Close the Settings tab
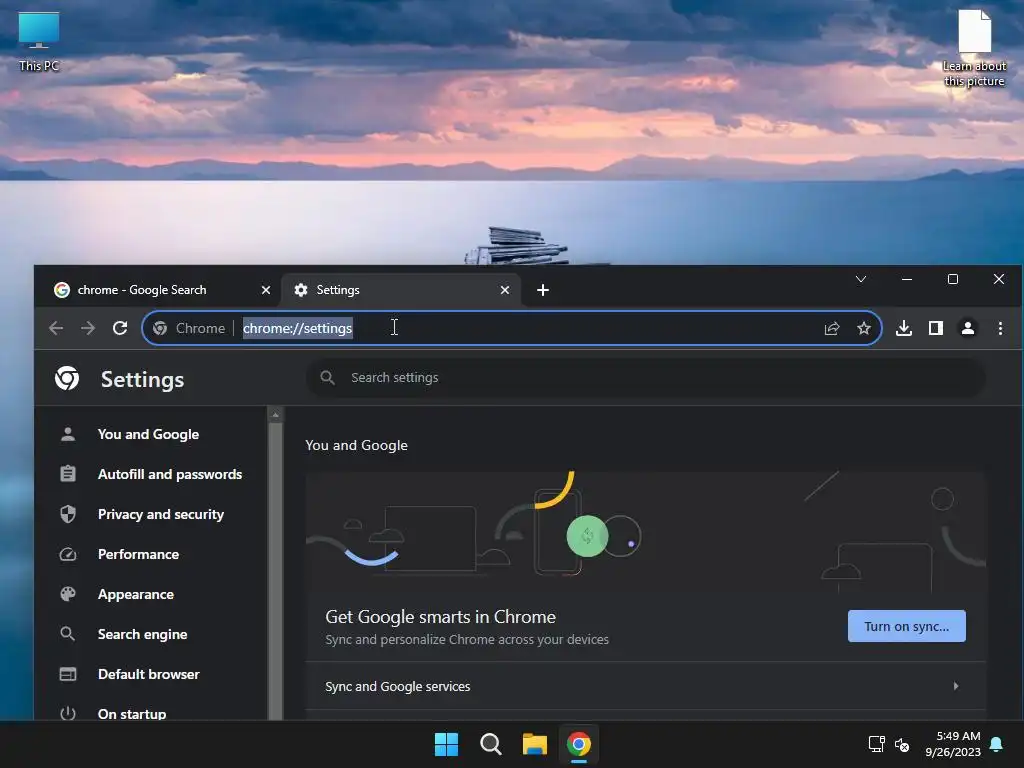 (x=505, y=290)
